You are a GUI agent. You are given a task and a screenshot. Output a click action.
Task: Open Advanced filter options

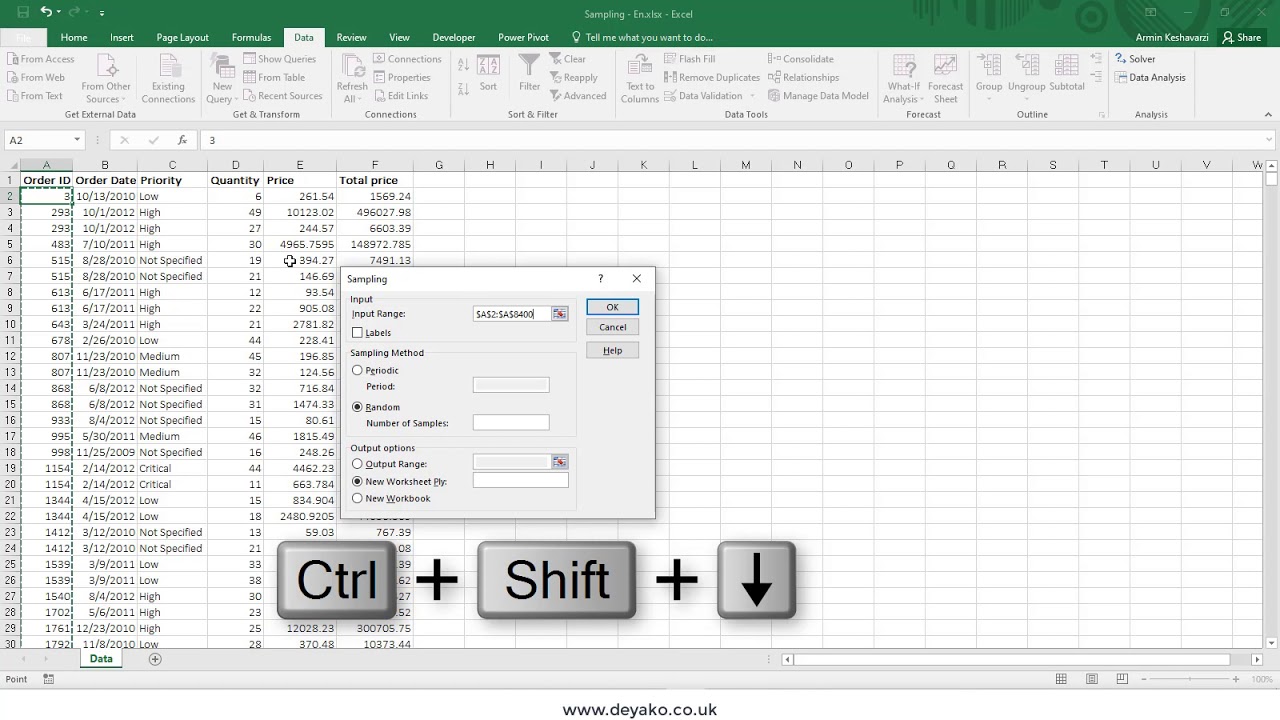577,96
